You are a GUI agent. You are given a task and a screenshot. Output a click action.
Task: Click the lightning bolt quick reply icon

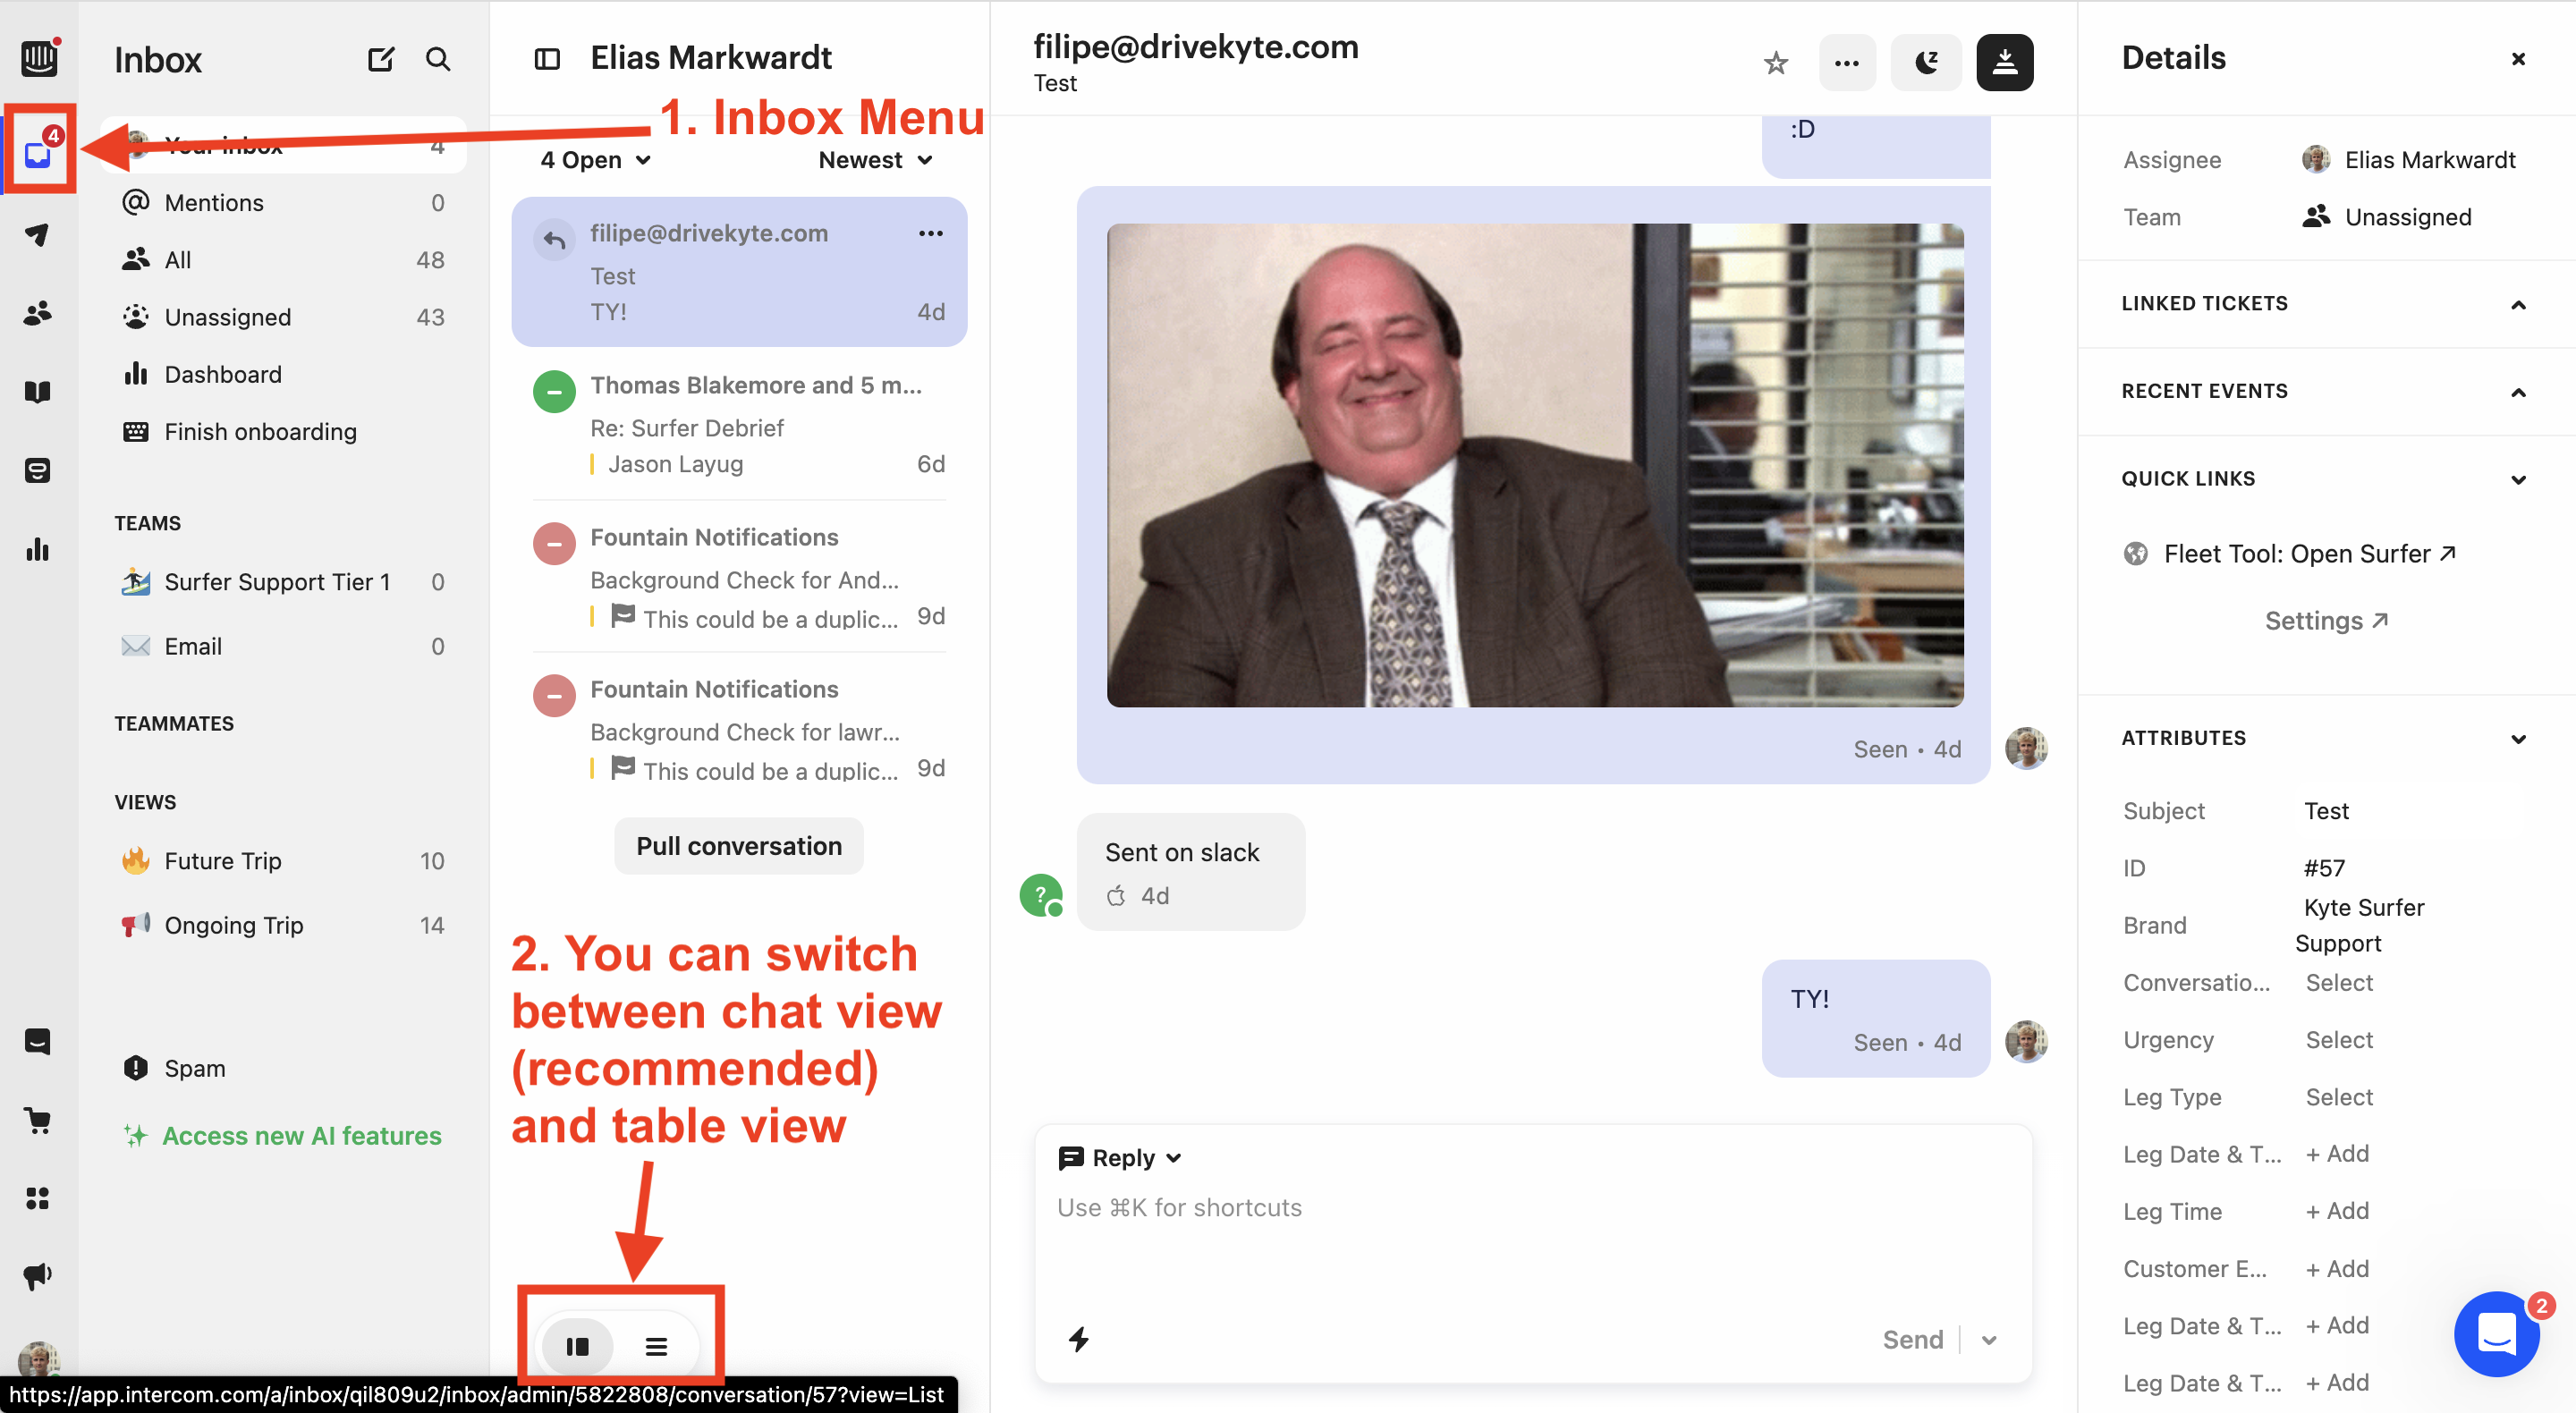pyautogui.click(x=1077, y=1338)
